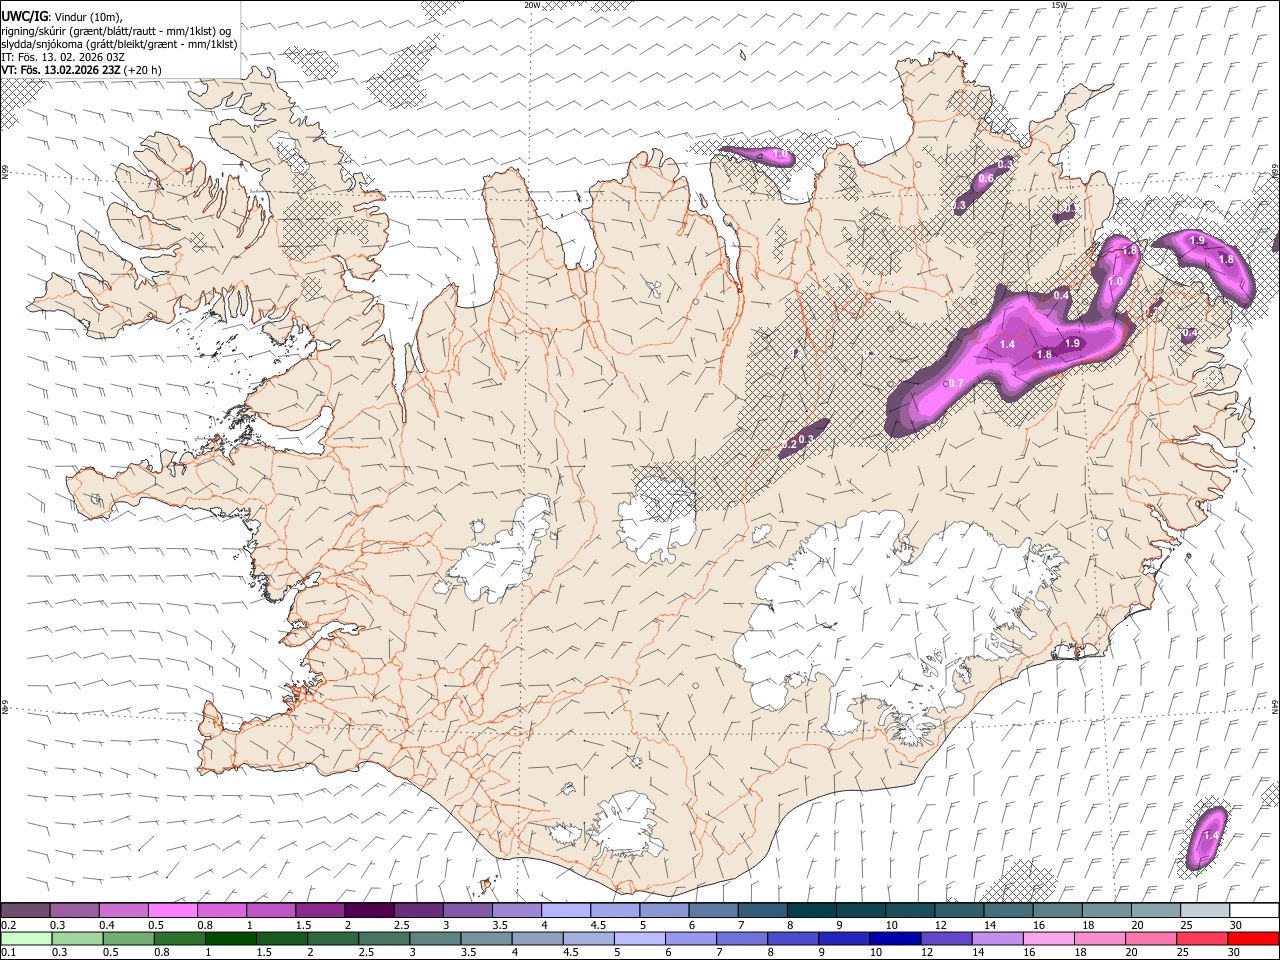1280x960 pixels.
Task: Click the '18' label on the lower scale
Action: point(1080,953)
